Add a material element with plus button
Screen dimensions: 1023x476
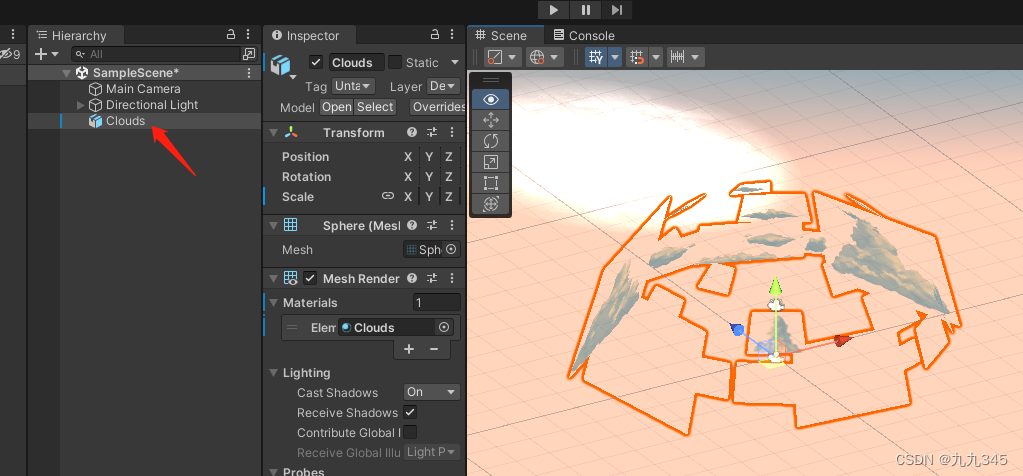(409, 350)
